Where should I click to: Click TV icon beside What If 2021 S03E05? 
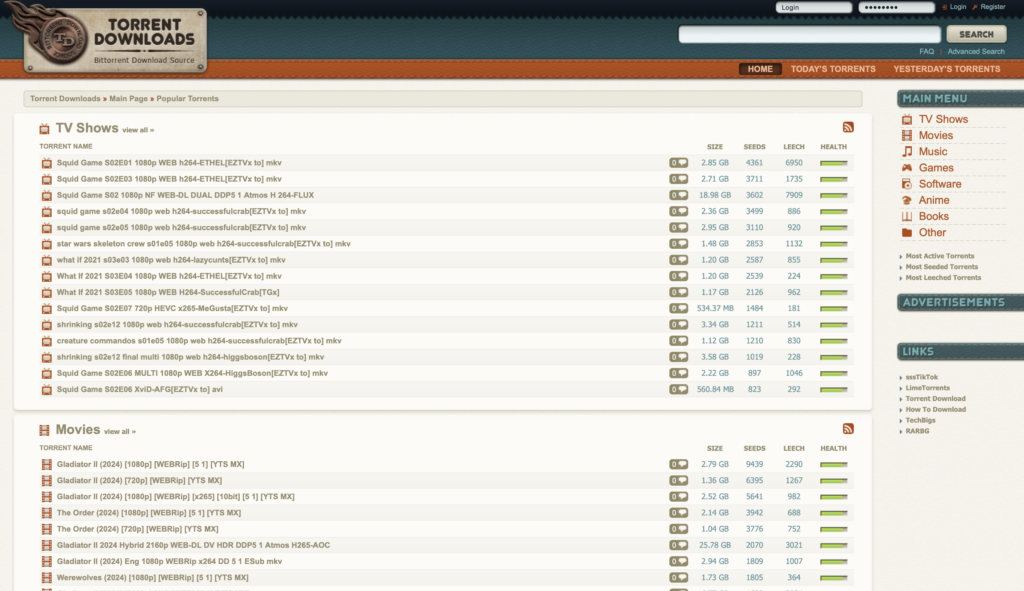coord(46,293)
